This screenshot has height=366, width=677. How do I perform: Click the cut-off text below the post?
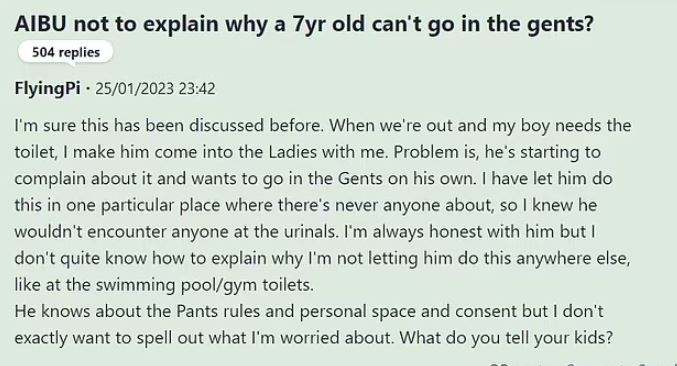point(583,363)
